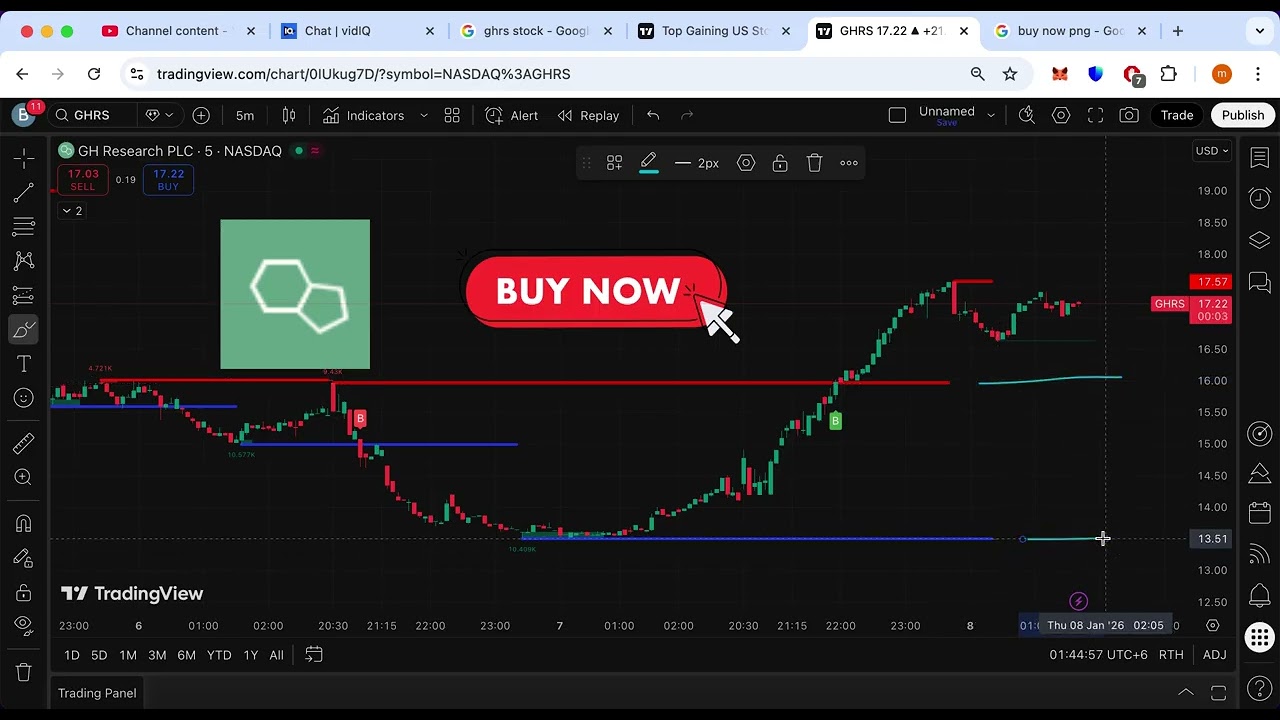Open the line color pencil in floating toolbar

coord(648,163)
